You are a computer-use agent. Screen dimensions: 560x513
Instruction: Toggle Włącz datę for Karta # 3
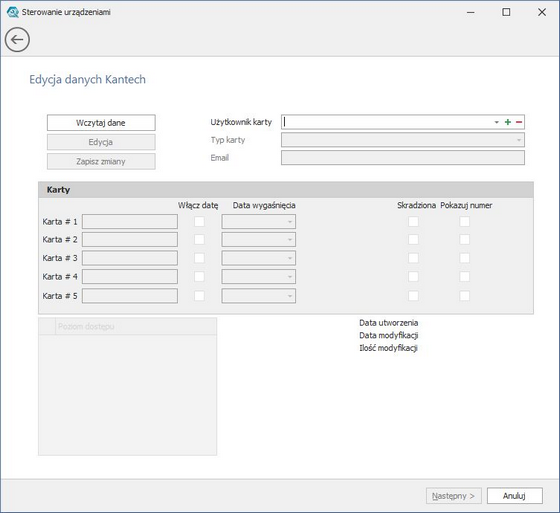pyautogui.click(x=199, y=258)
